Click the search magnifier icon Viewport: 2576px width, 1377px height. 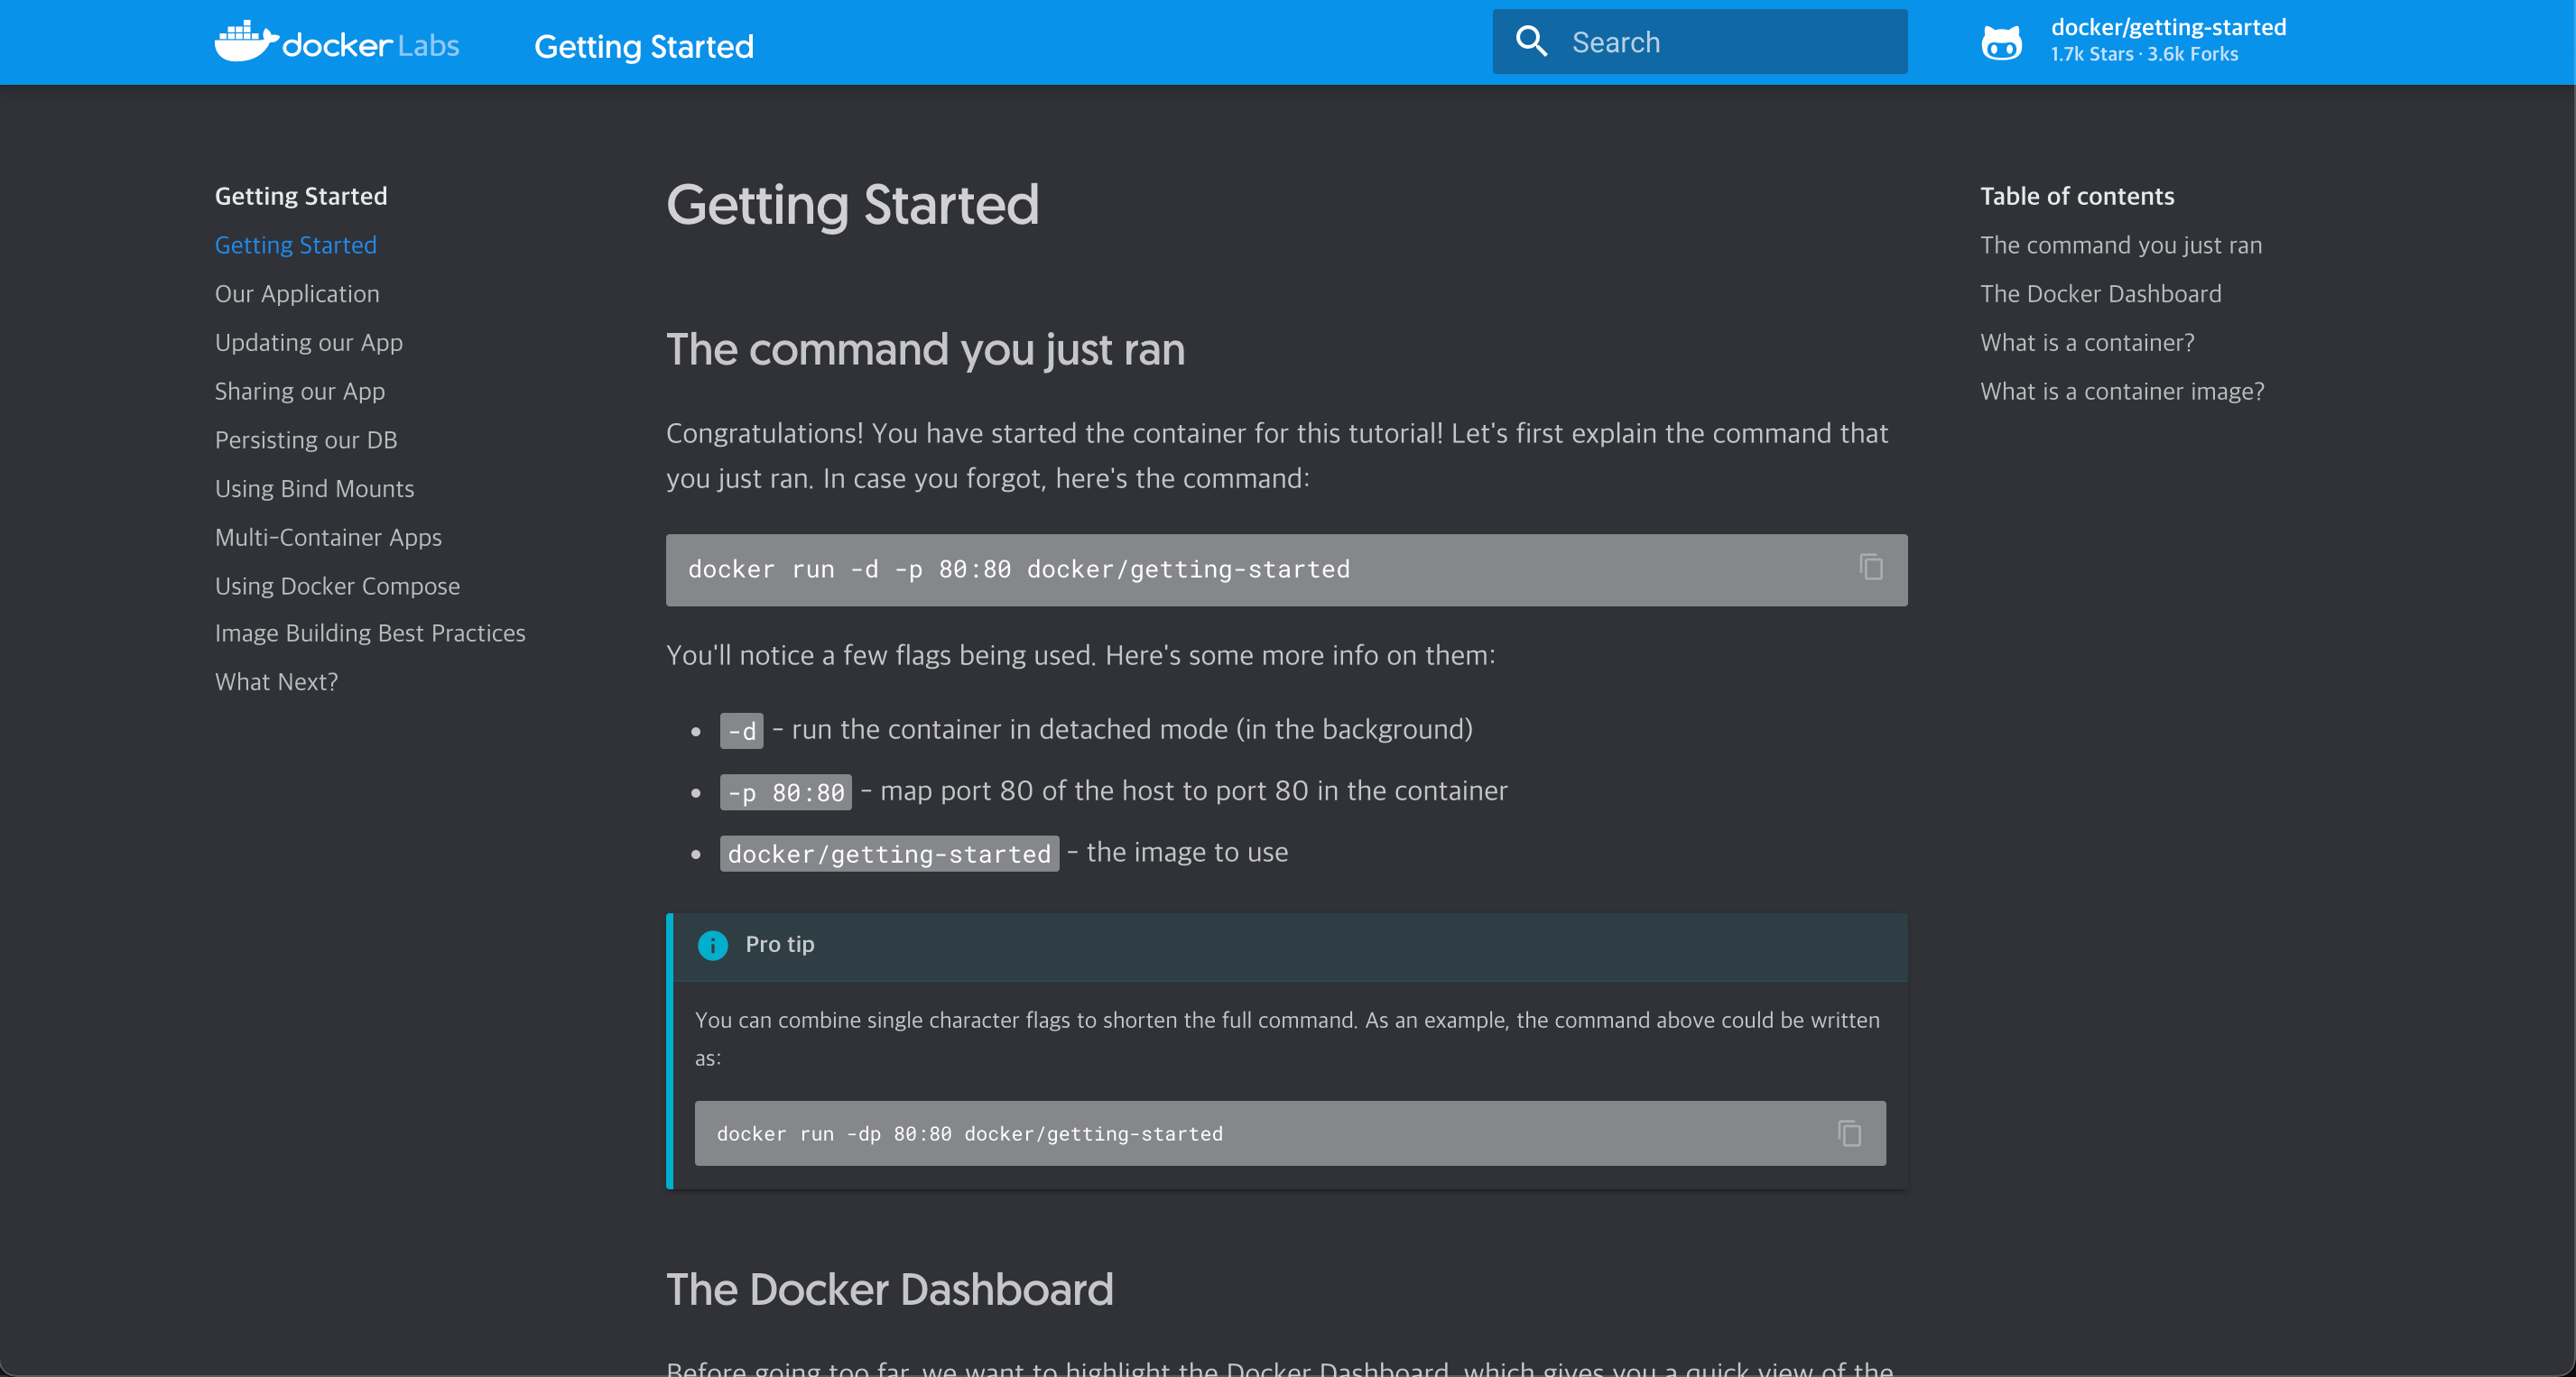1531,41
